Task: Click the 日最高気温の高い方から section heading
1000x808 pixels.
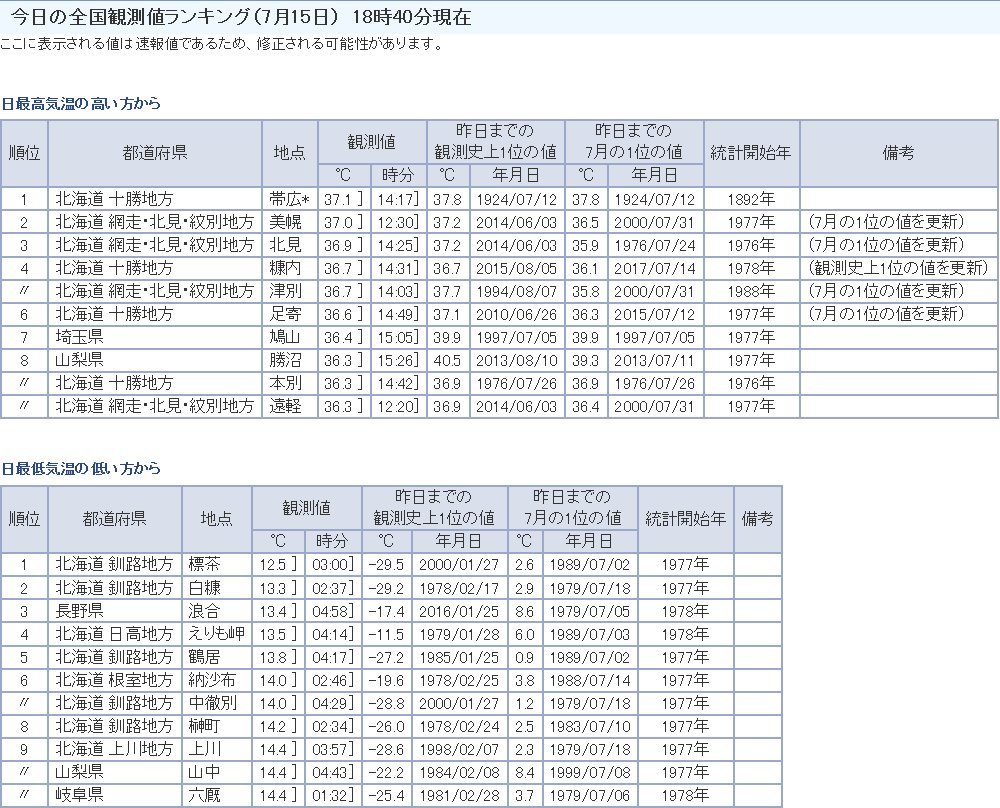Action: click(80, 103)
